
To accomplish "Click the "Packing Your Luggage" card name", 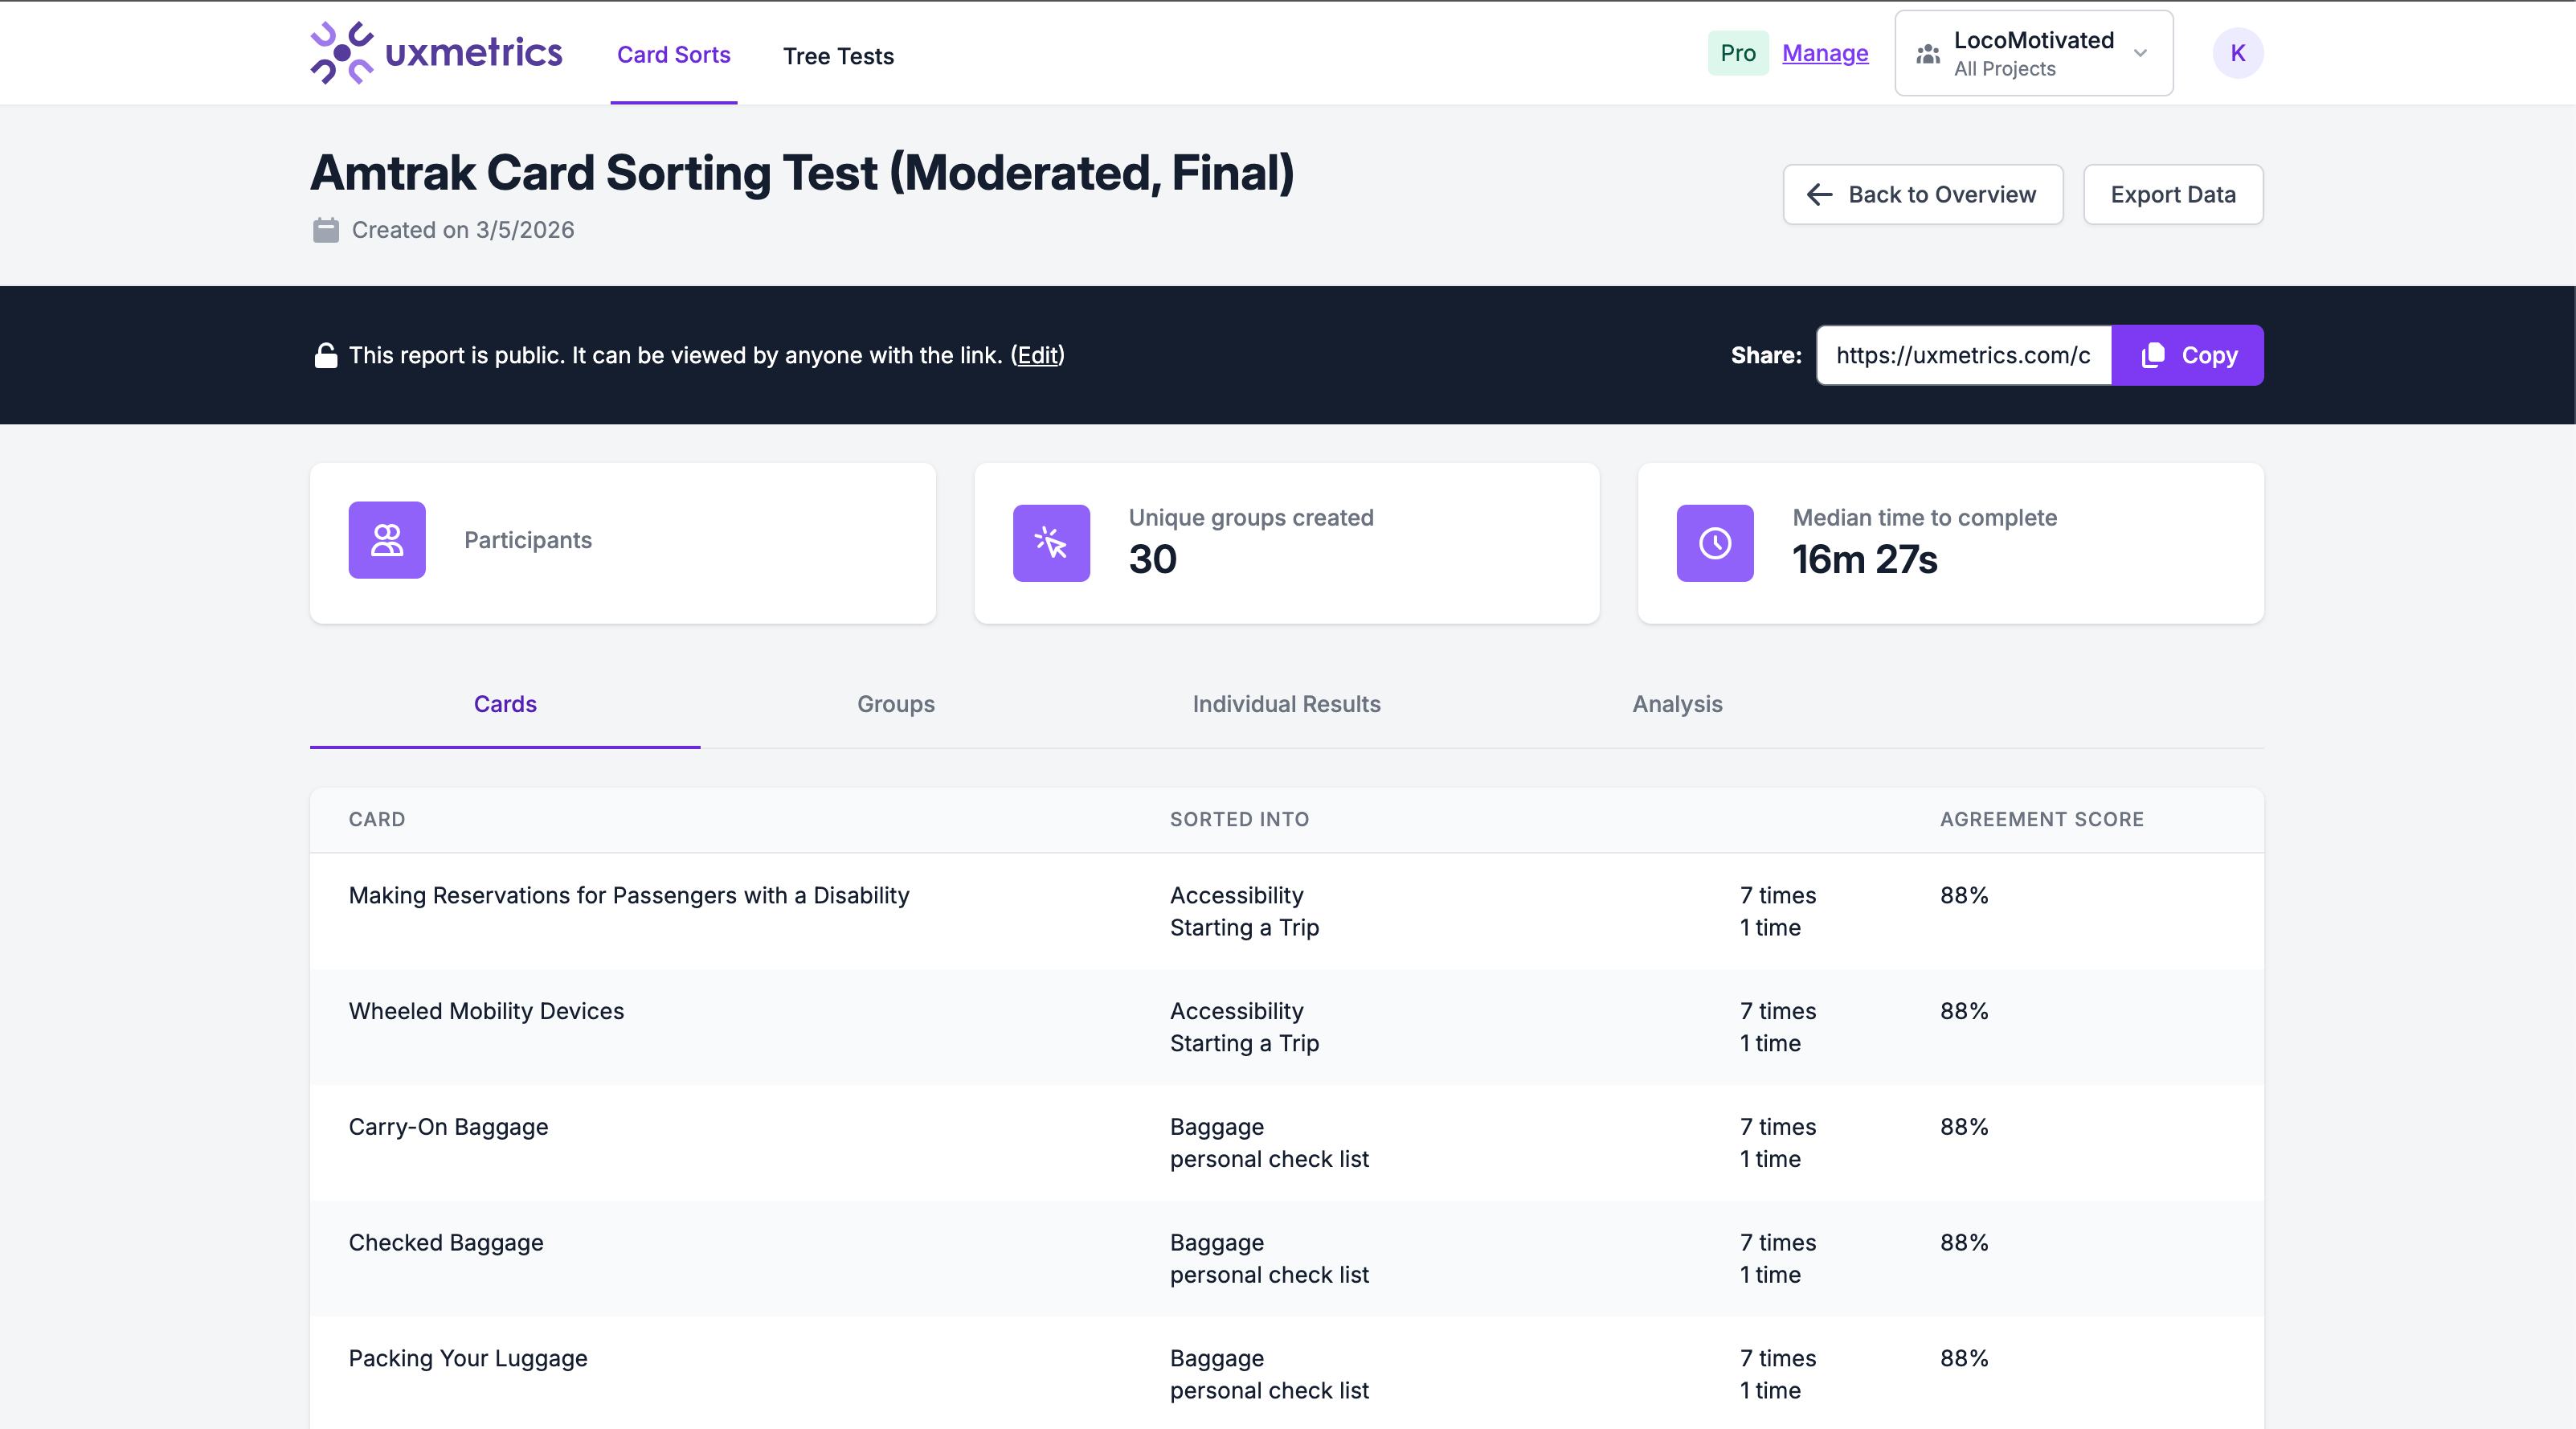I will pos(468,1359).
